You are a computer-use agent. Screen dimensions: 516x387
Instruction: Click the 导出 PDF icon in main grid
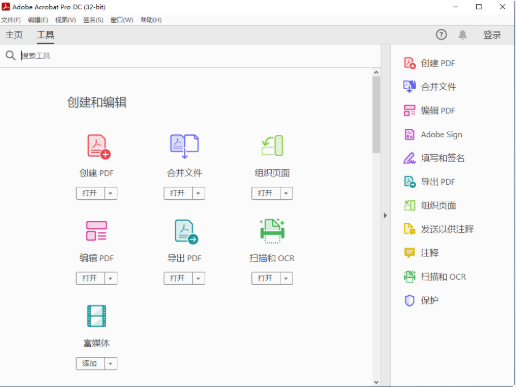pyautogui.click(x=186, y=231)
